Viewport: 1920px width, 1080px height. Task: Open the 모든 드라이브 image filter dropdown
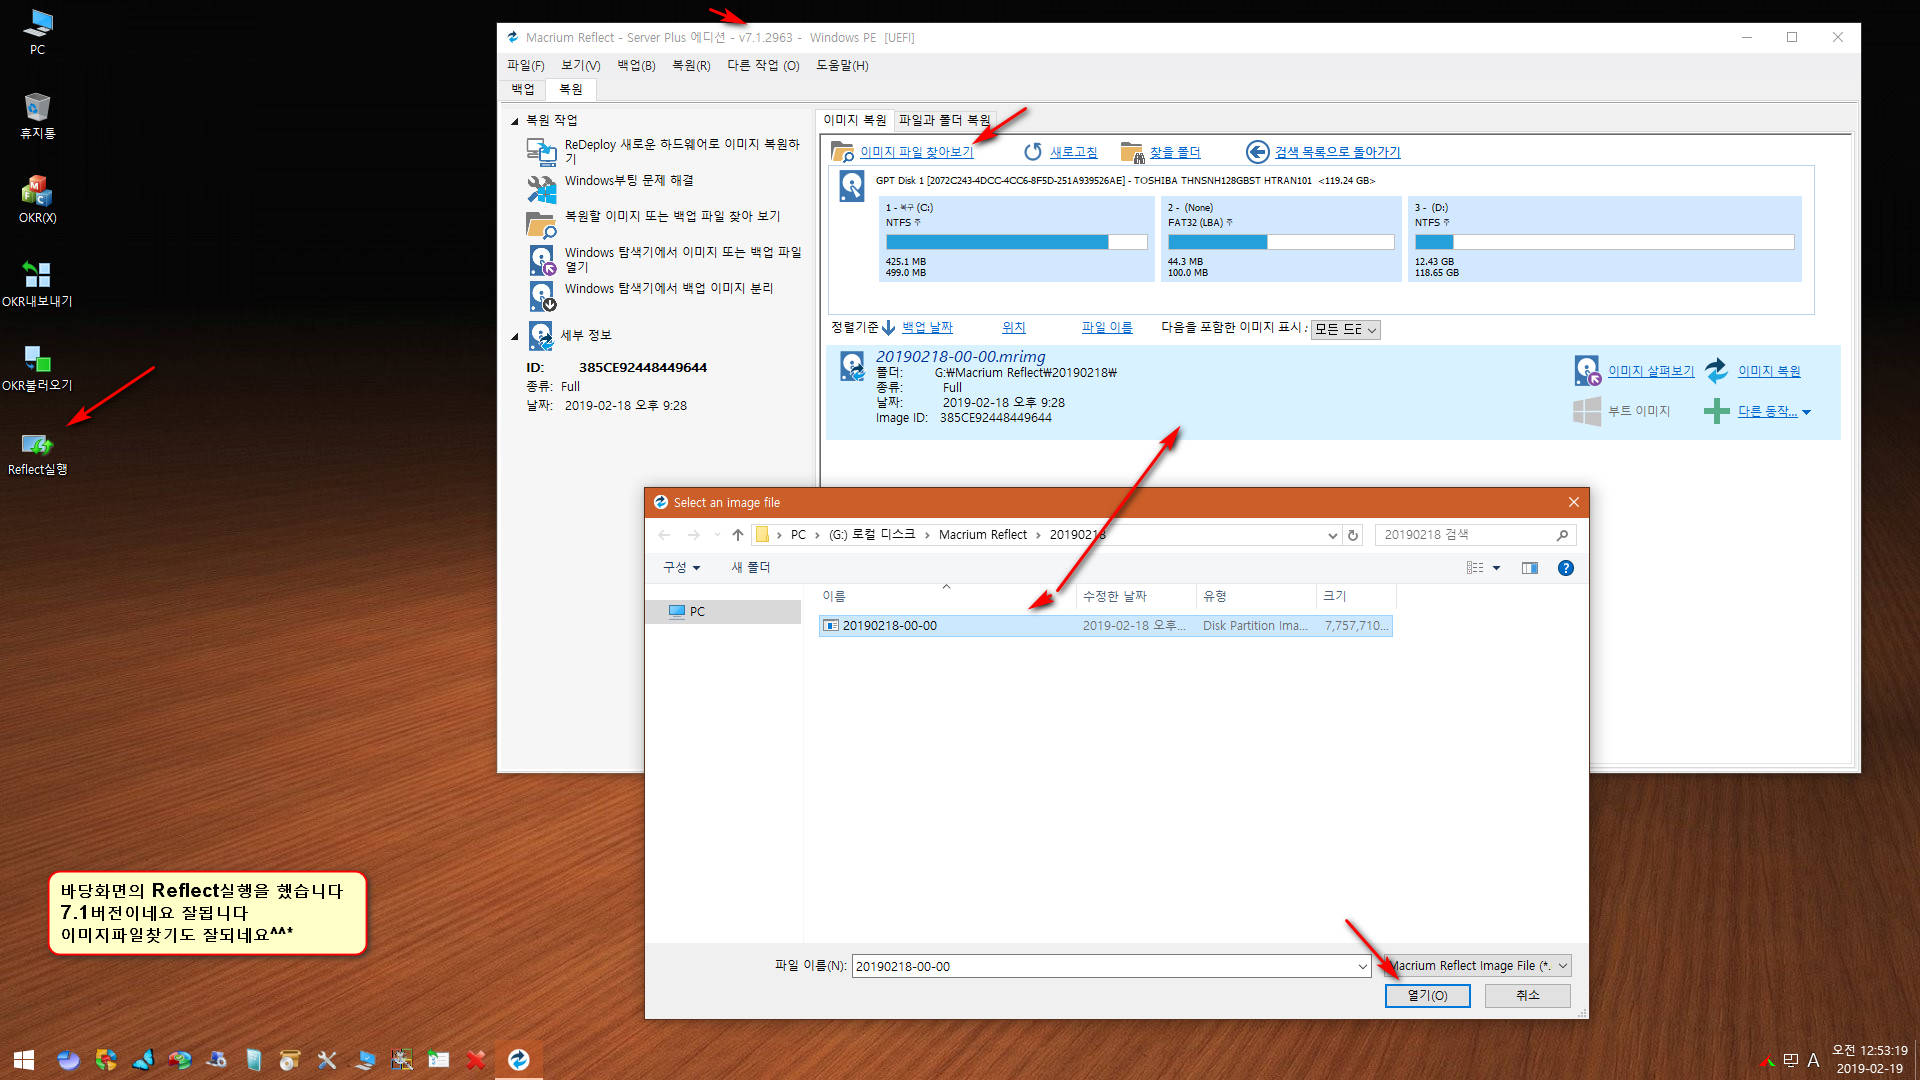(1345, 329)
